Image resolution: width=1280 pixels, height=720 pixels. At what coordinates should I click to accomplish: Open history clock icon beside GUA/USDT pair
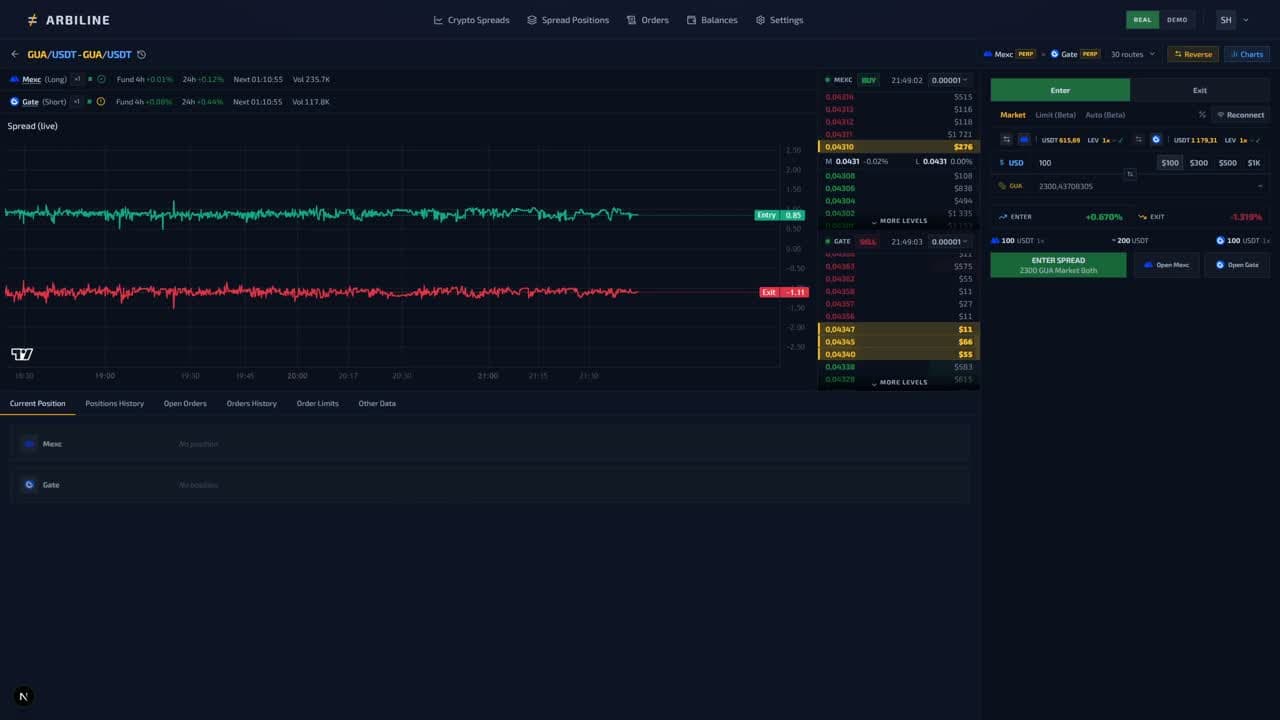[141, 54]
